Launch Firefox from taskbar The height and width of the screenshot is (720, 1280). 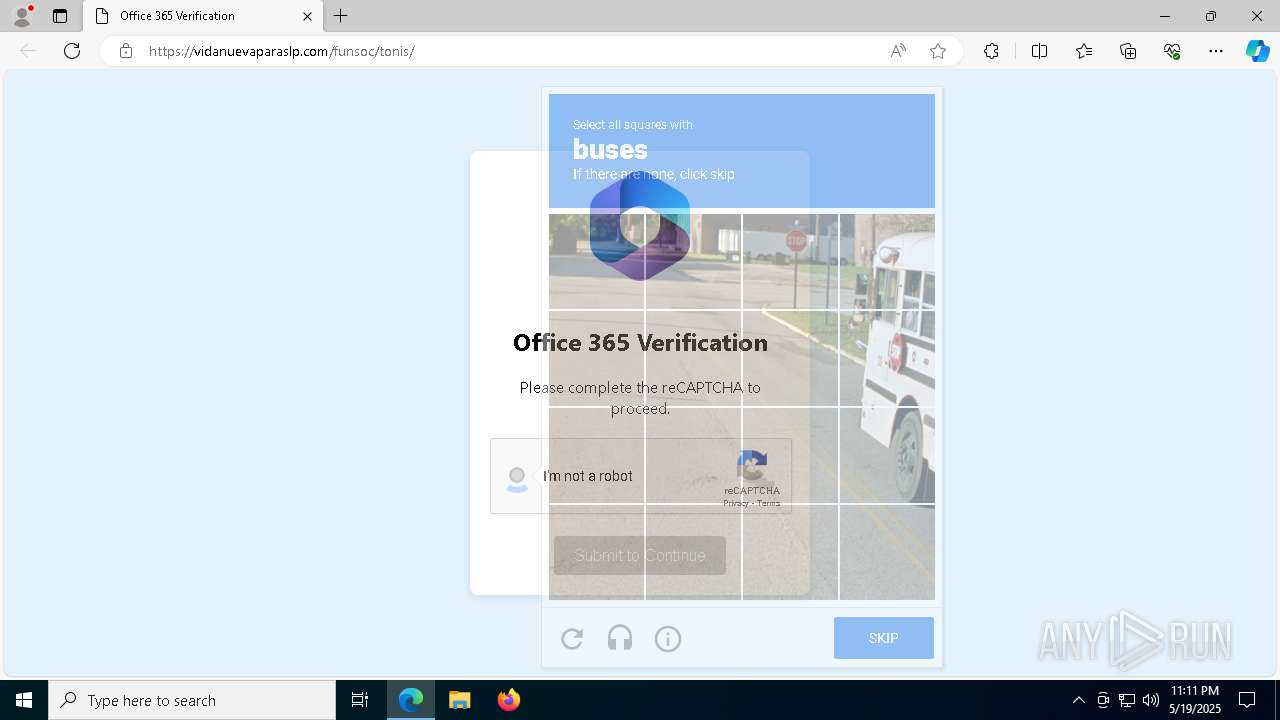click(508, 700)
